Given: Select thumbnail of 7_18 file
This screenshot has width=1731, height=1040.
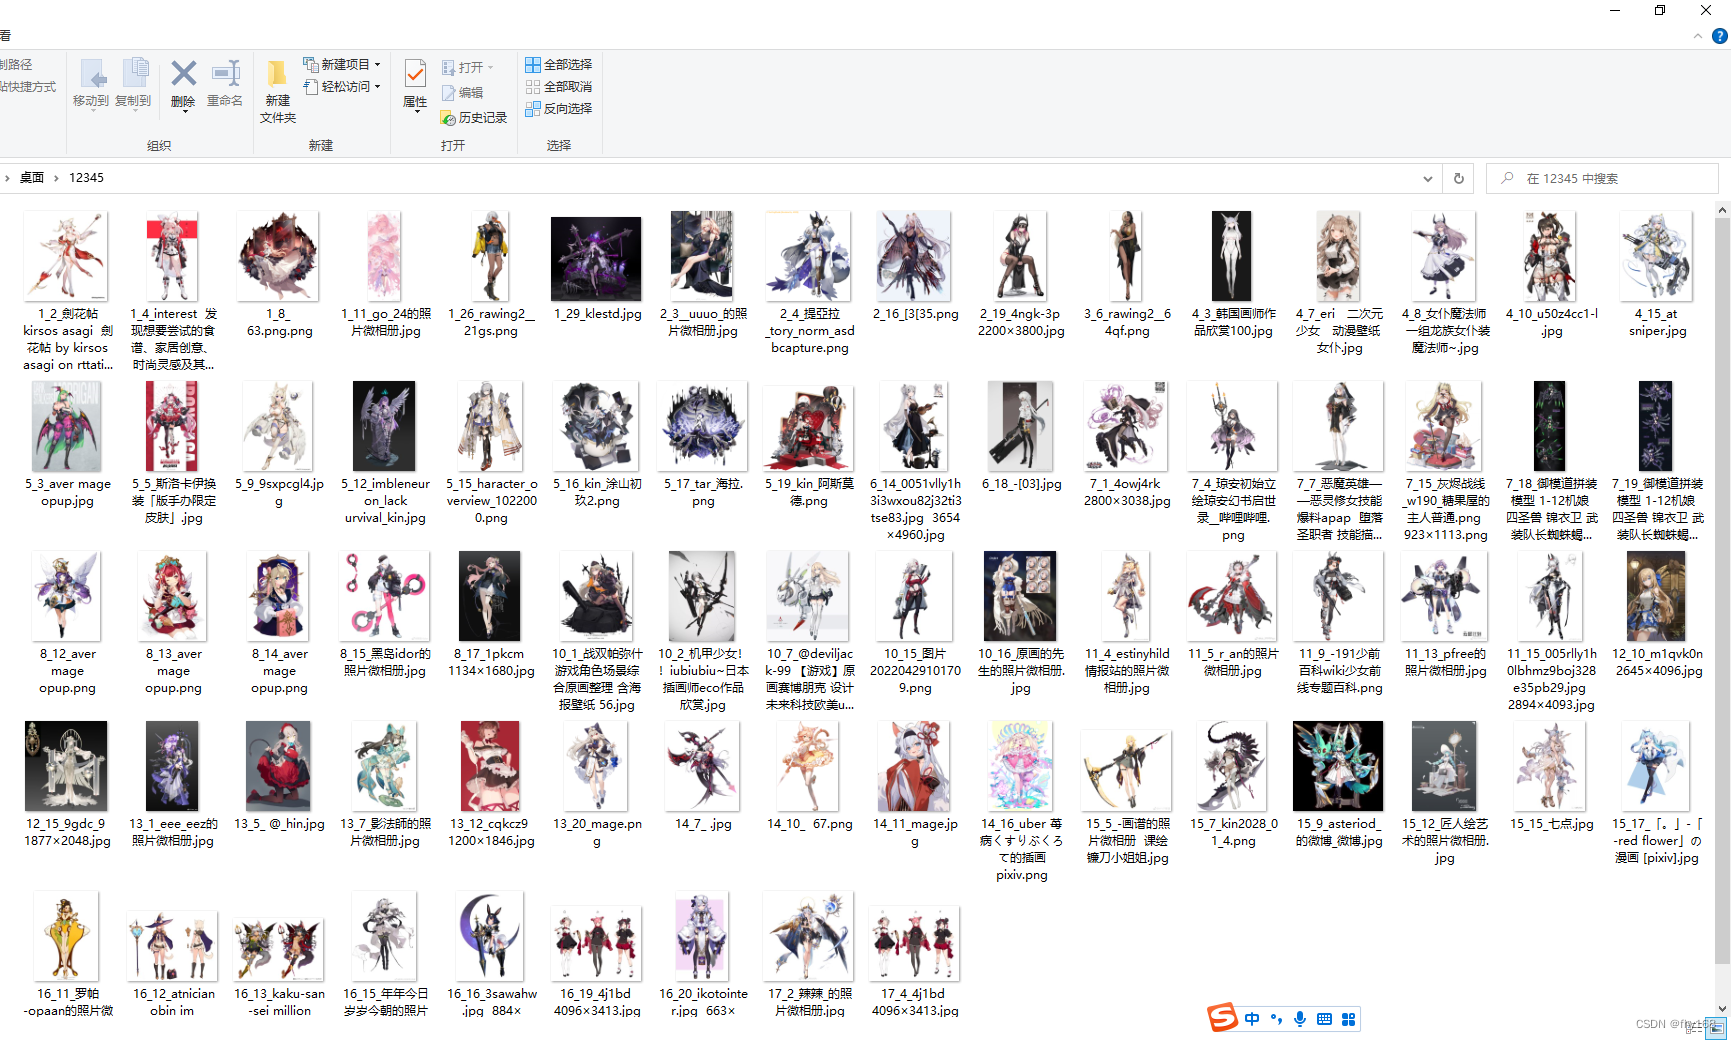Looking at the screenshot, I should click(1550, 426).
